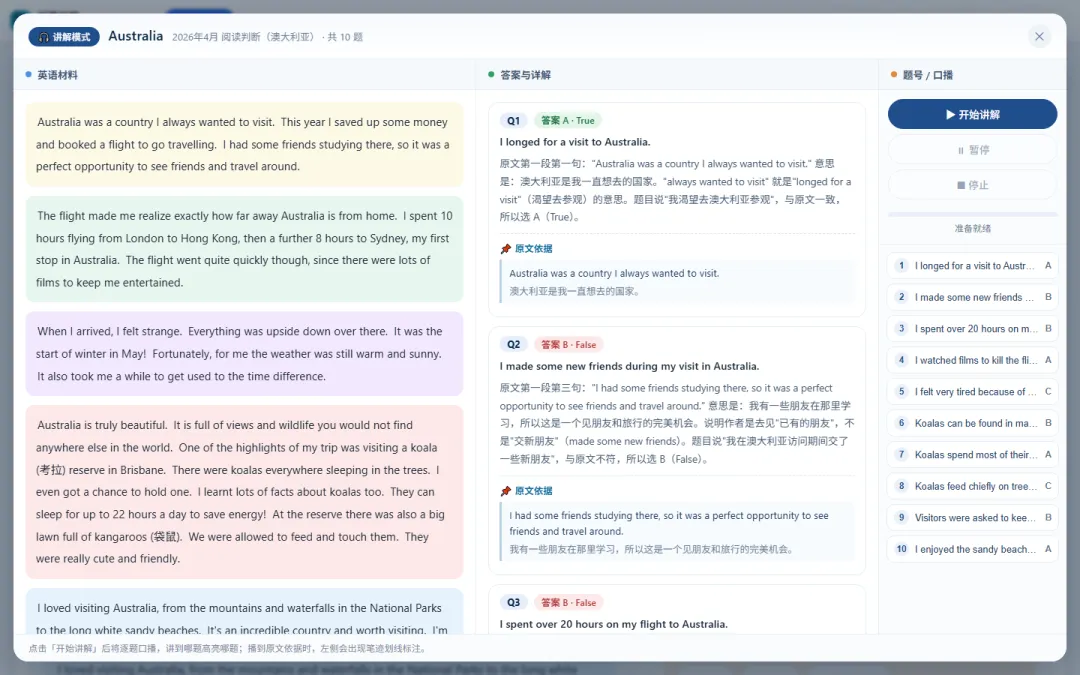Select question 1 'I longed for a visit' in the question list
This screenshot has height=675, width=1080.
(x=972, y=266)
